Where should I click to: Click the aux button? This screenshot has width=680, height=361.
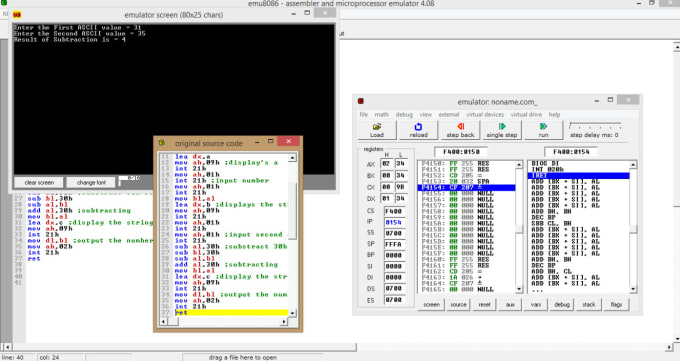coord(510,305)
